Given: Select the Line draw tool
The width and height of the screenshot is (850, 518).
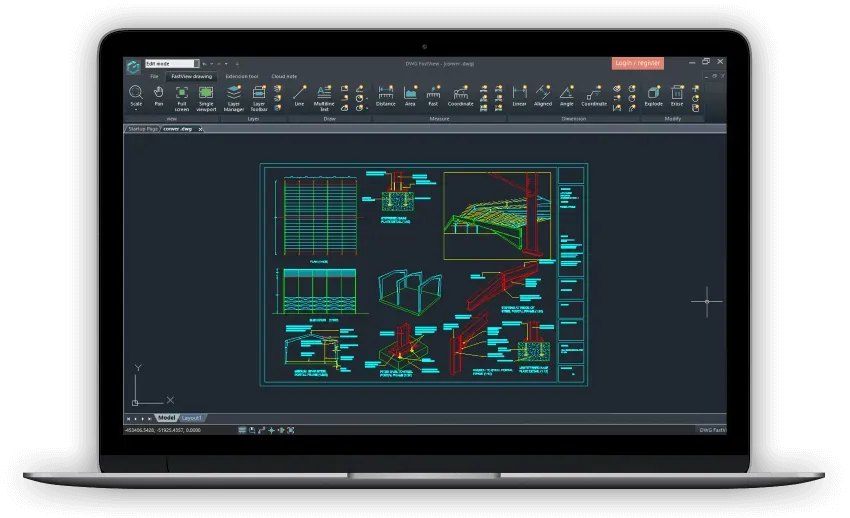Looking at the screenshot, I should tap(299, 96).
